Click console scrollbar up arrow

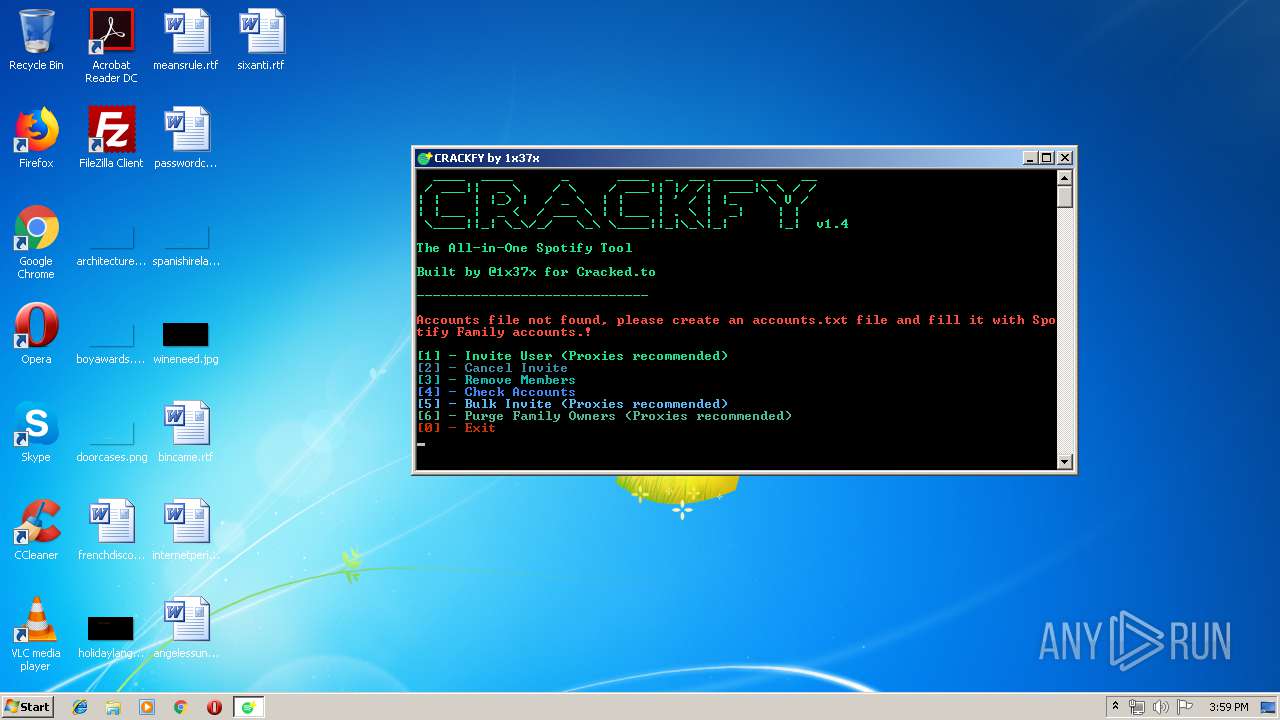1065,177
